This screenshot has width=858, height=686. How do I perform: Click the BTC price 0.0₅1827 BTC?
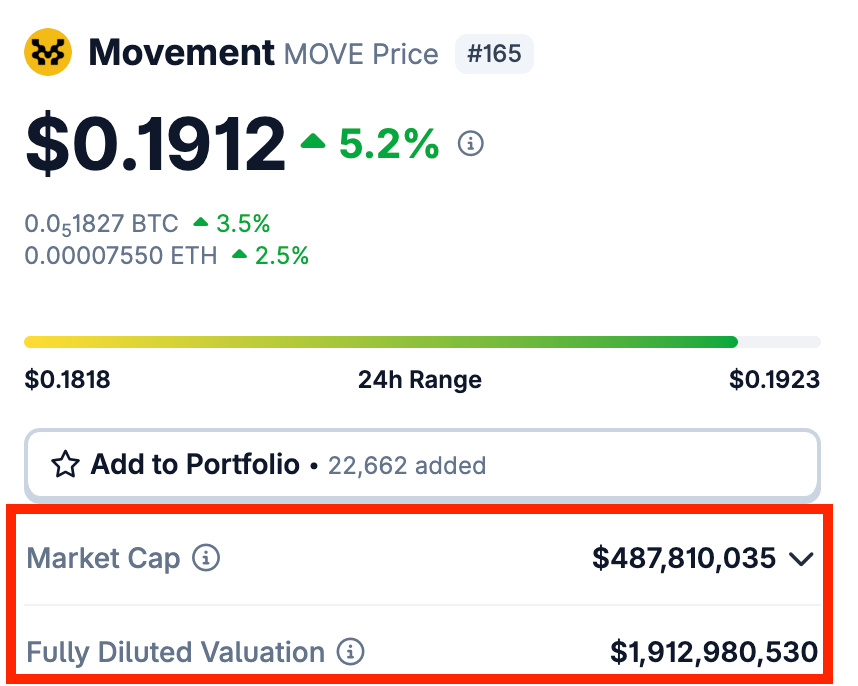[x=102, y=224]
